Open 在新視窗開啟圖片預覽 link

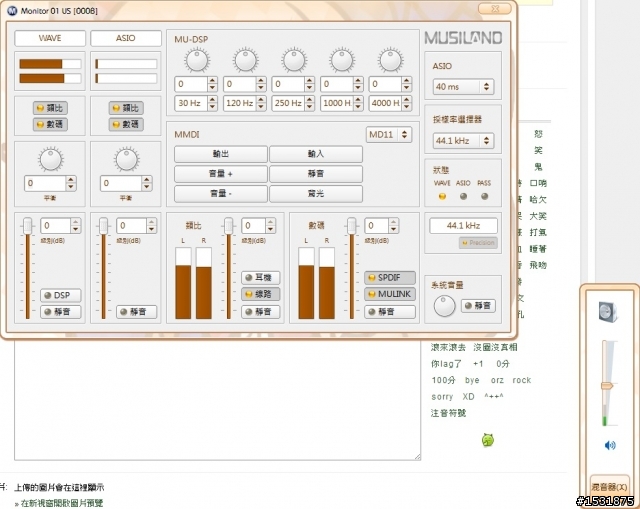point(62,503)
